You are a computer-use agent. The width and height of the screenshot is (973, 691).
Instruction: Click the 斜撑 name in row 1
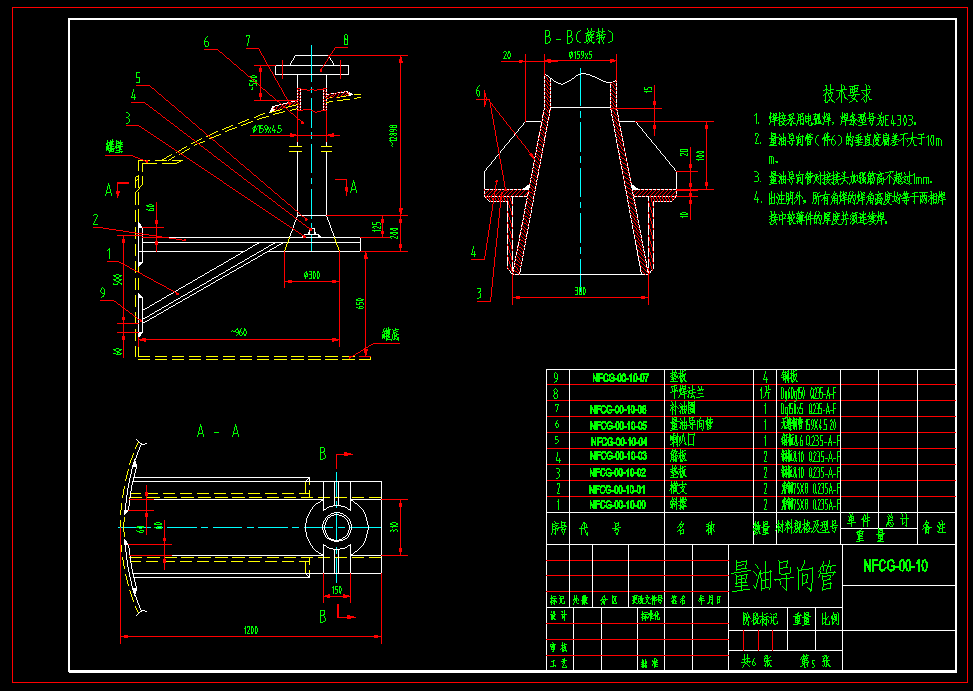coord(678,504)
